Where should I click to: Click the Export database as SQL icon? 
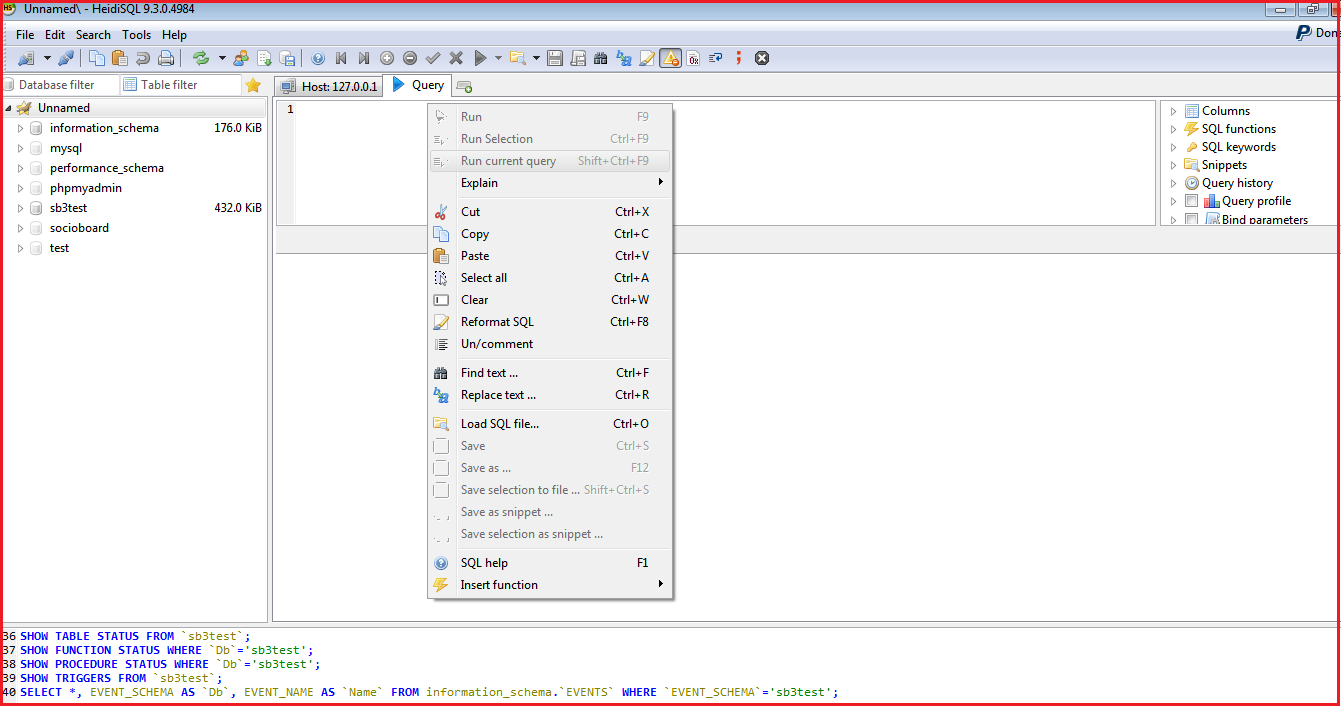pos(287,58)
